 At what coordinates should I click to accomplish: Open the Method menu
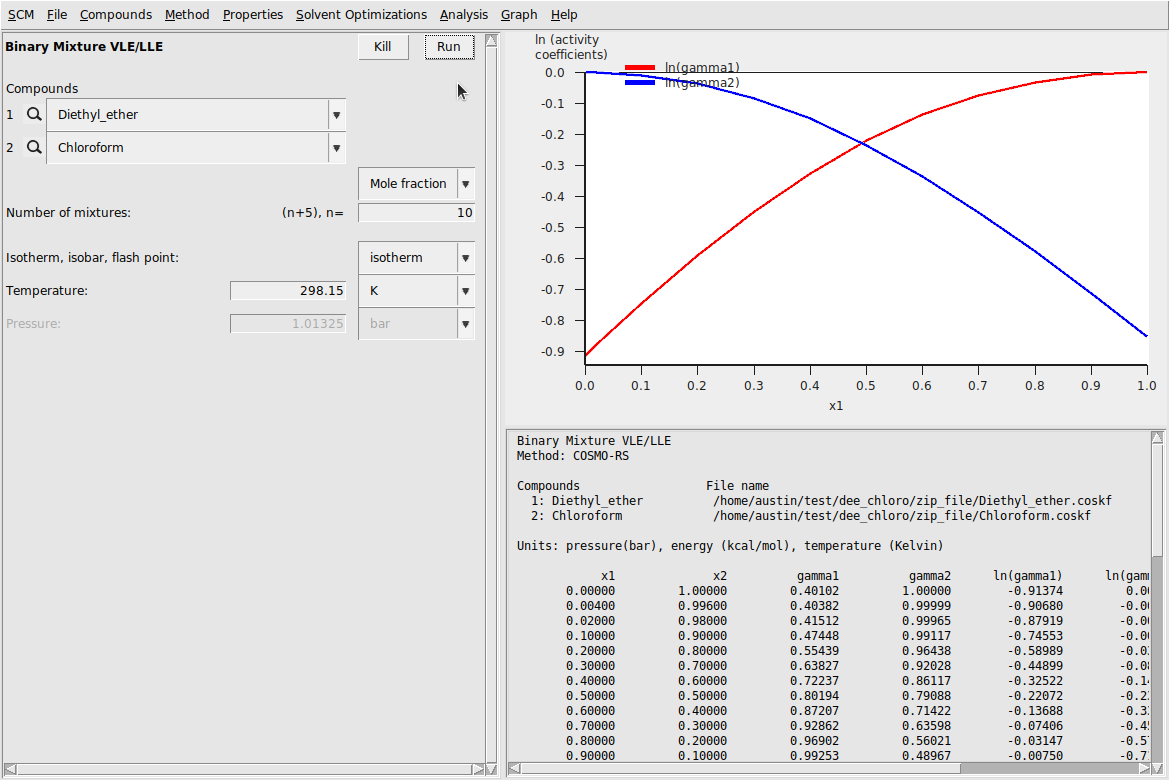click(x=187, y=14)
